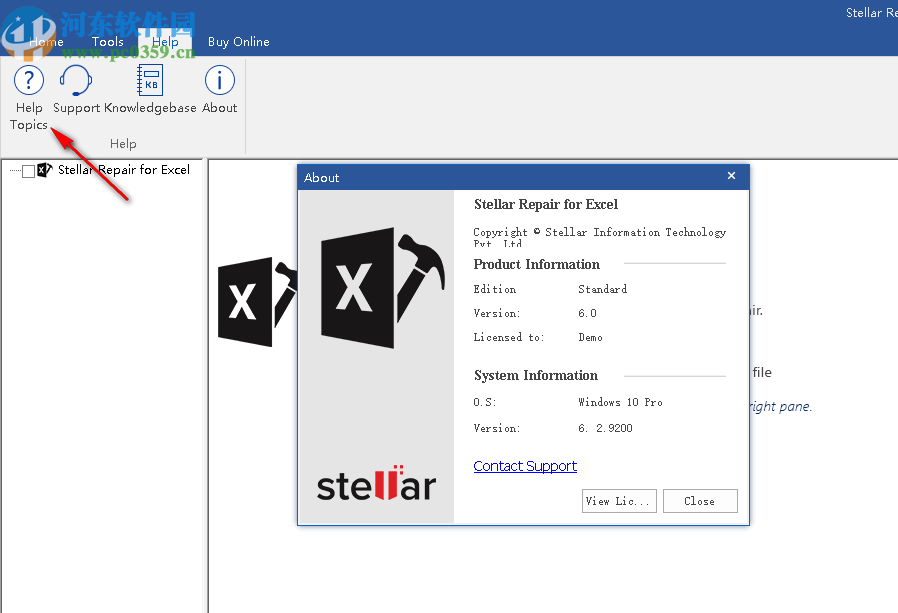Open the Knowledgebase KB icon

click(x=150, y=80)
